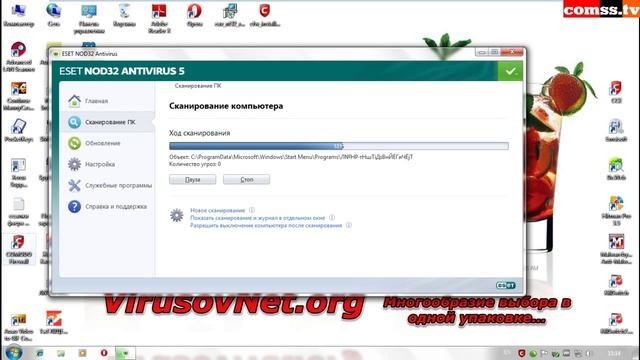Screen dimensions: 640x360
Task: Click the red Comodo tray icon
Action: coord(521,353)
